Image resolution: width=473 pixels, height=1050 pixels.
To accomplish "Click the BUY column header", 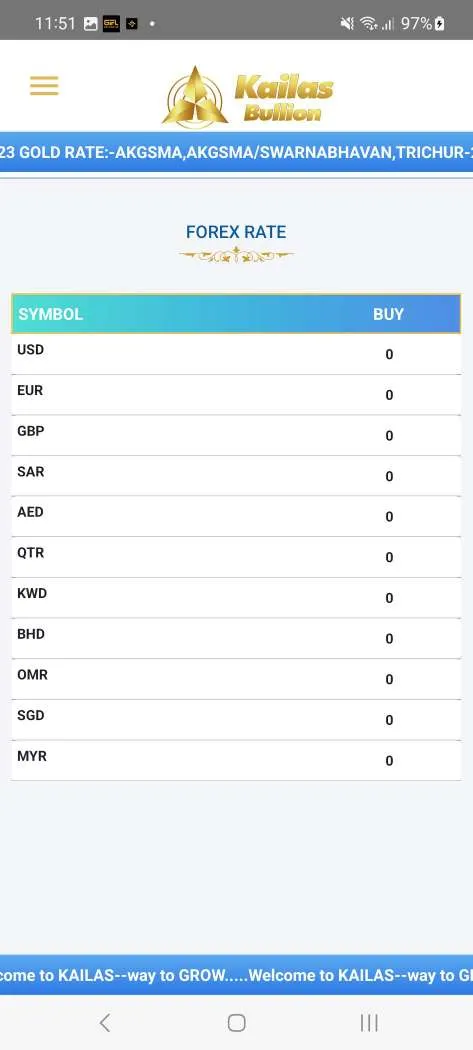I will 389,314.
